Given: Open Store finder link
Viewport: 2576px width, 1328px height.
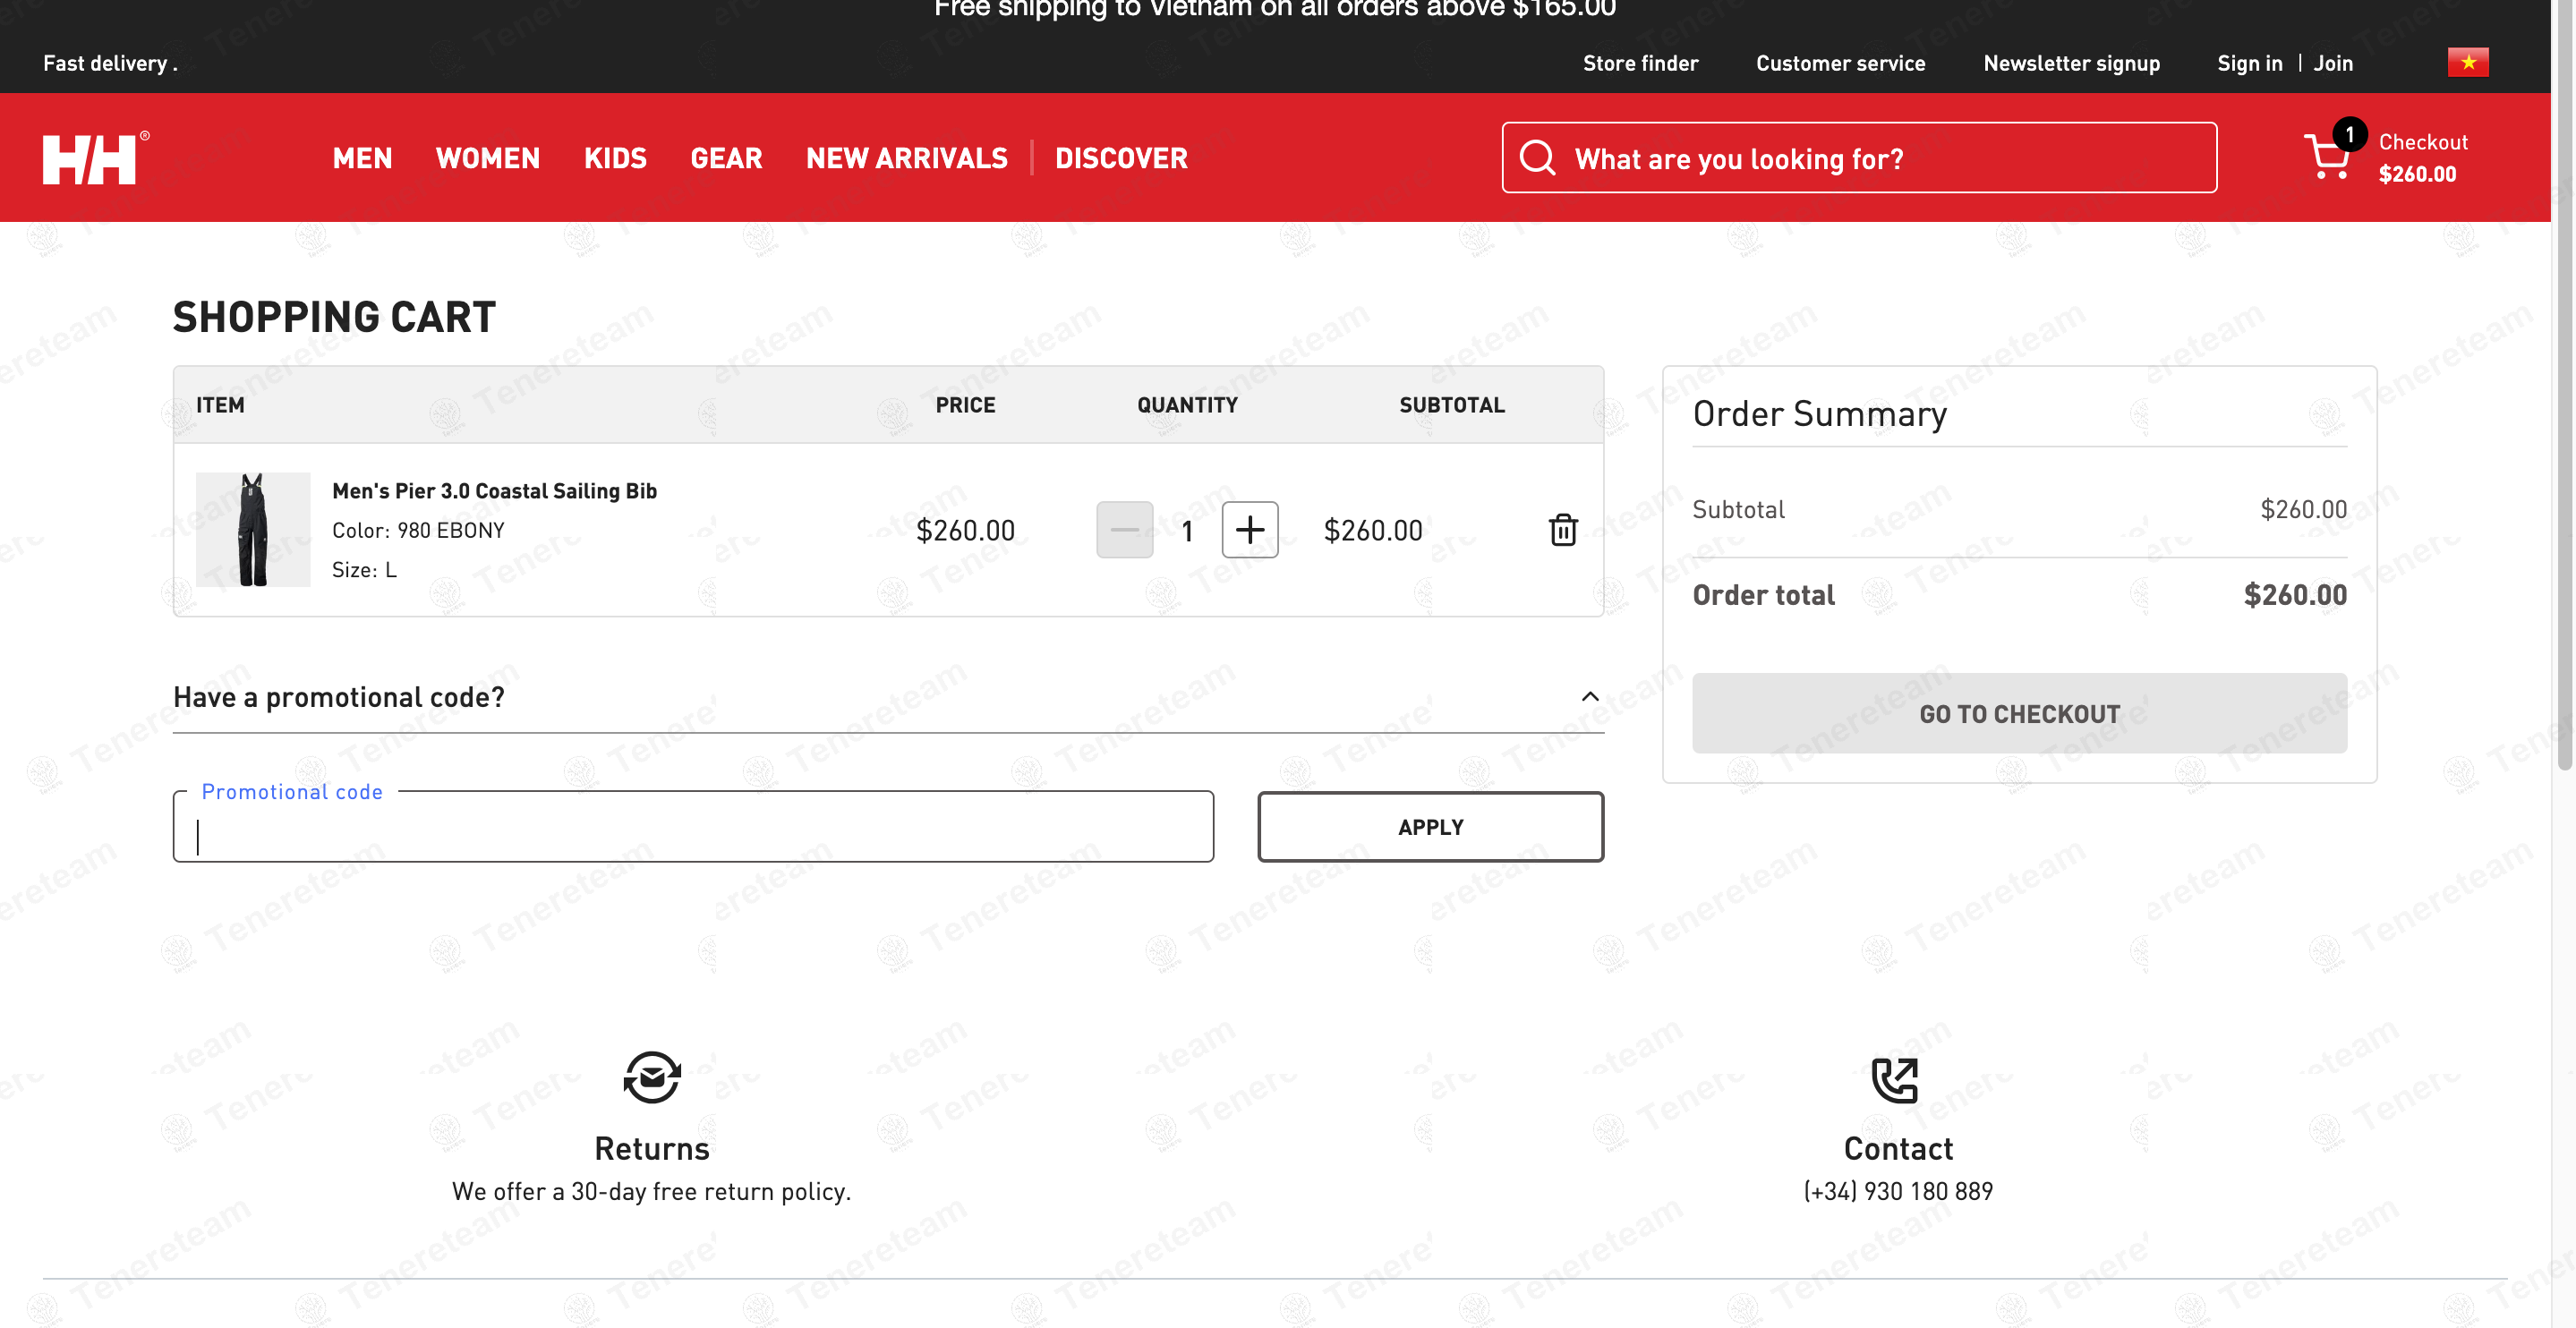Looking at the screenshot, I should click(x=1640, y=63).
